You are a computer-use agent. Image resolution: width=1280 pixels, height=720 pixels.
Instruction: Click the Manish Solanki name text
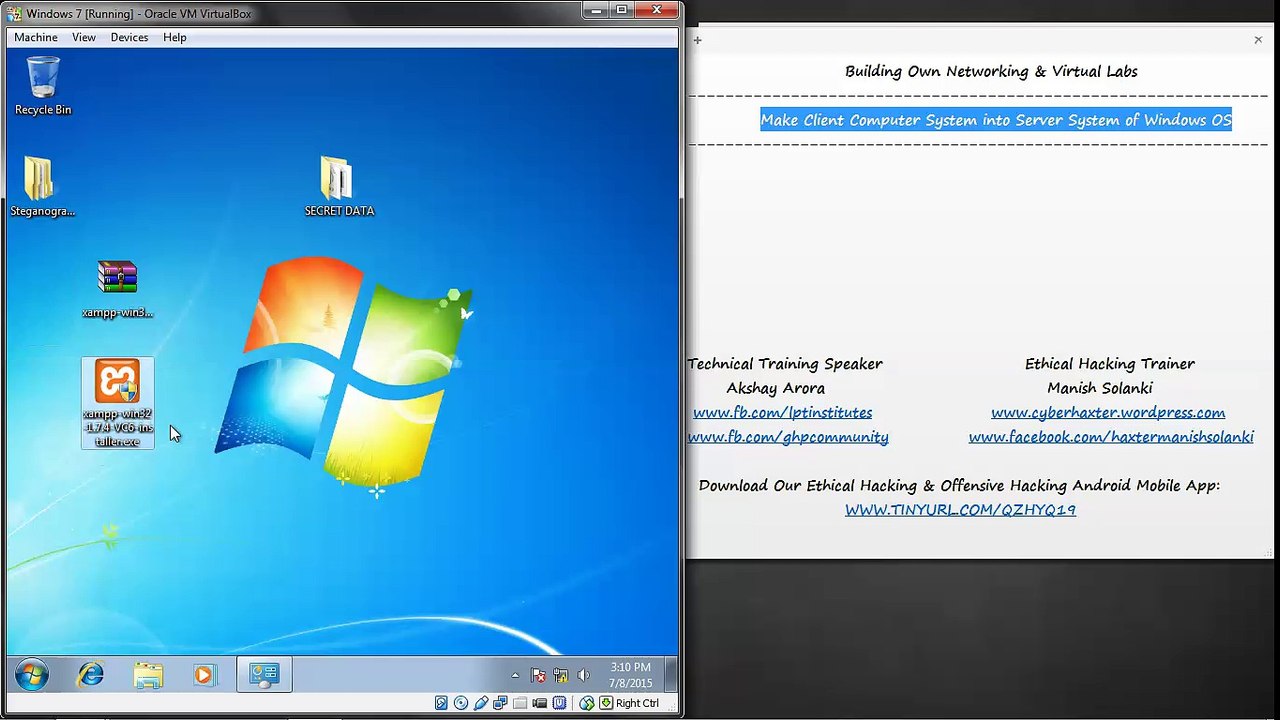tap(1100, 388)
